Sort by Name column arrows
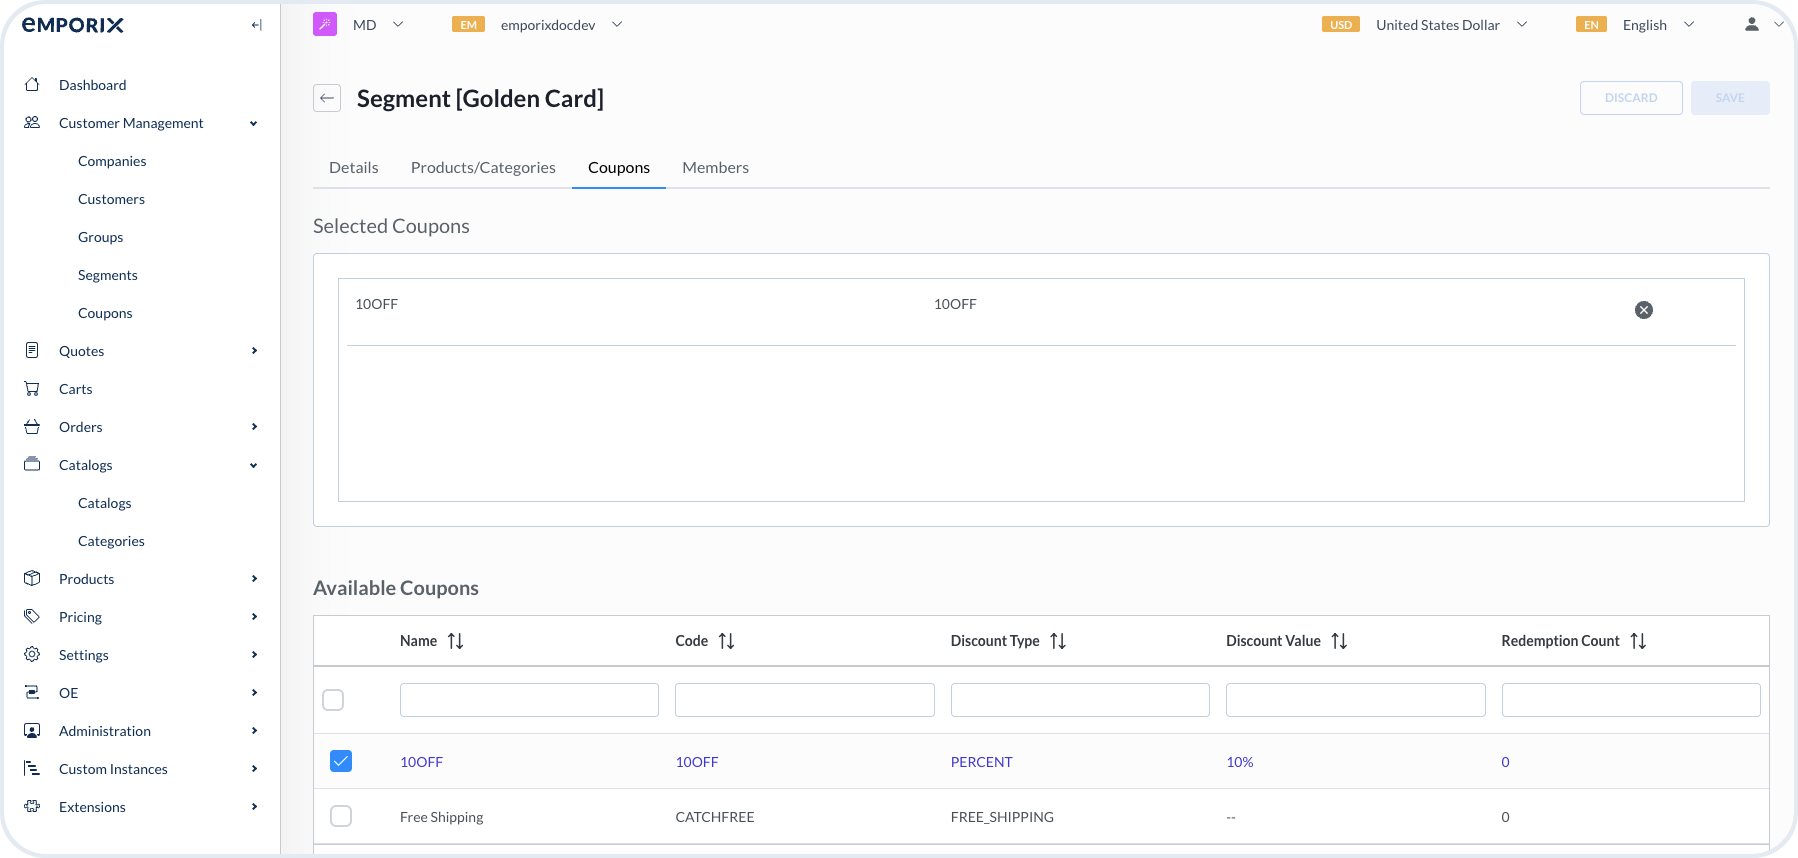 456,641
